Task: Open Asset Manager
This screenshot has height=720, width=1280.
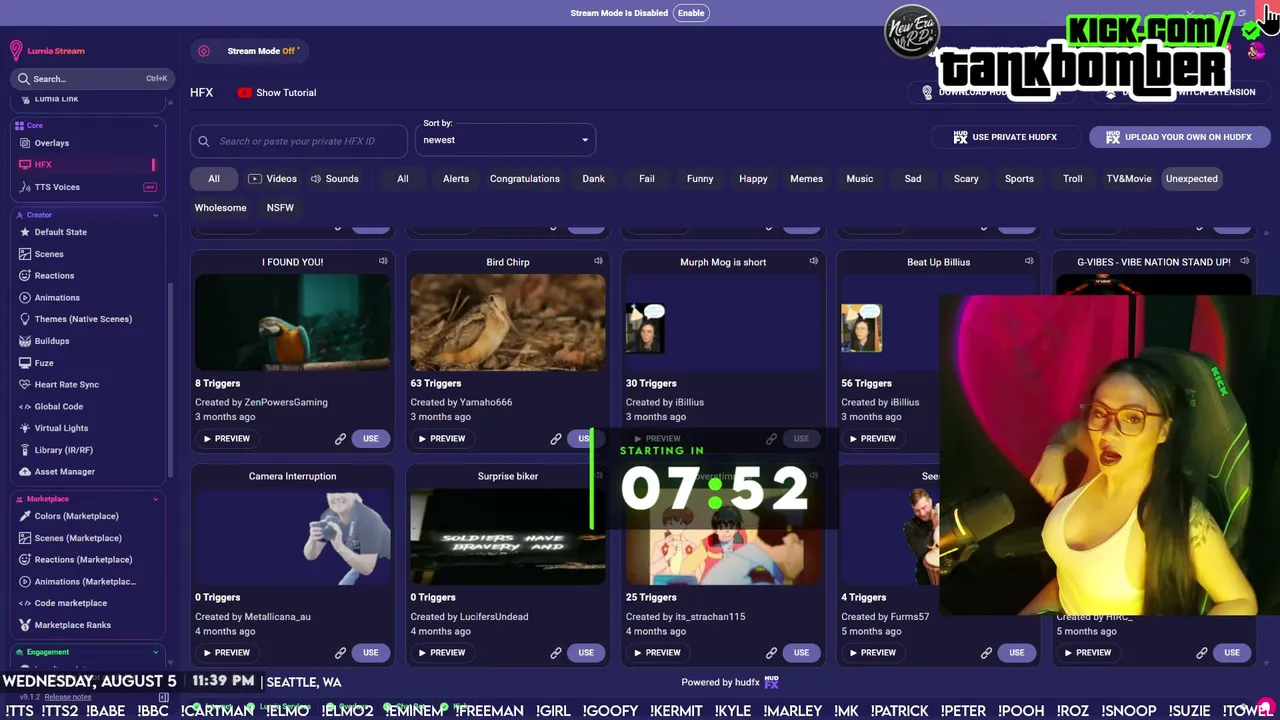Action: click(x=64, y=472)
